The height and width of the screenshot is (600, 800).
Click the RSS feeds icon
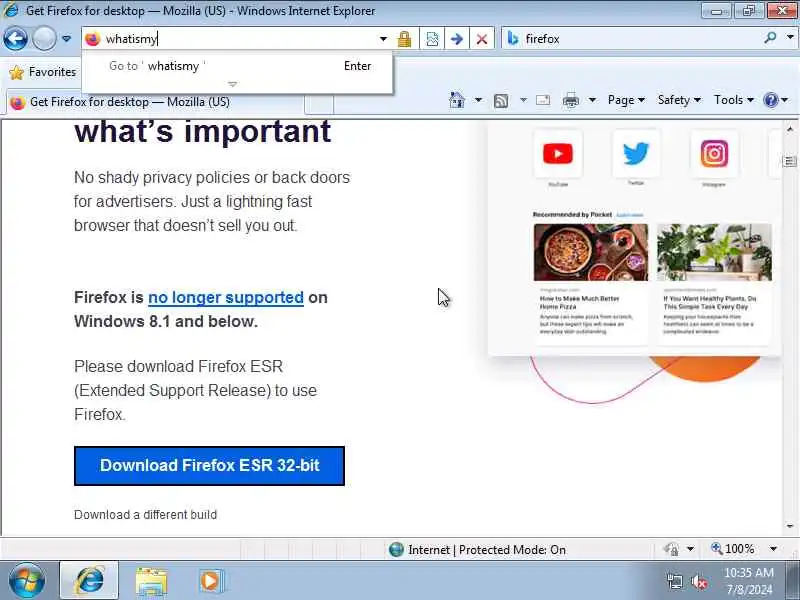tap(501, 101)
